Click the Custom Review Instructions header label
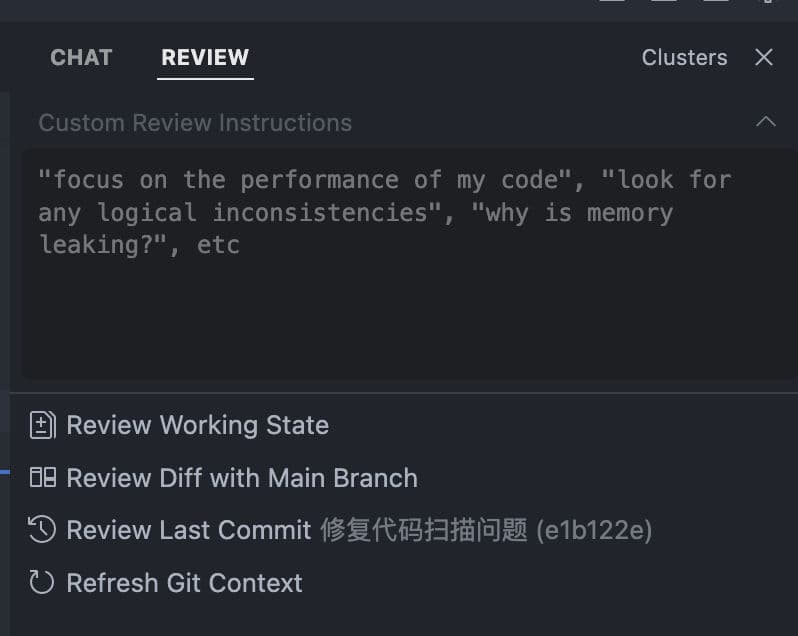Viewport: 798px width, 636px height. point(195,123)
